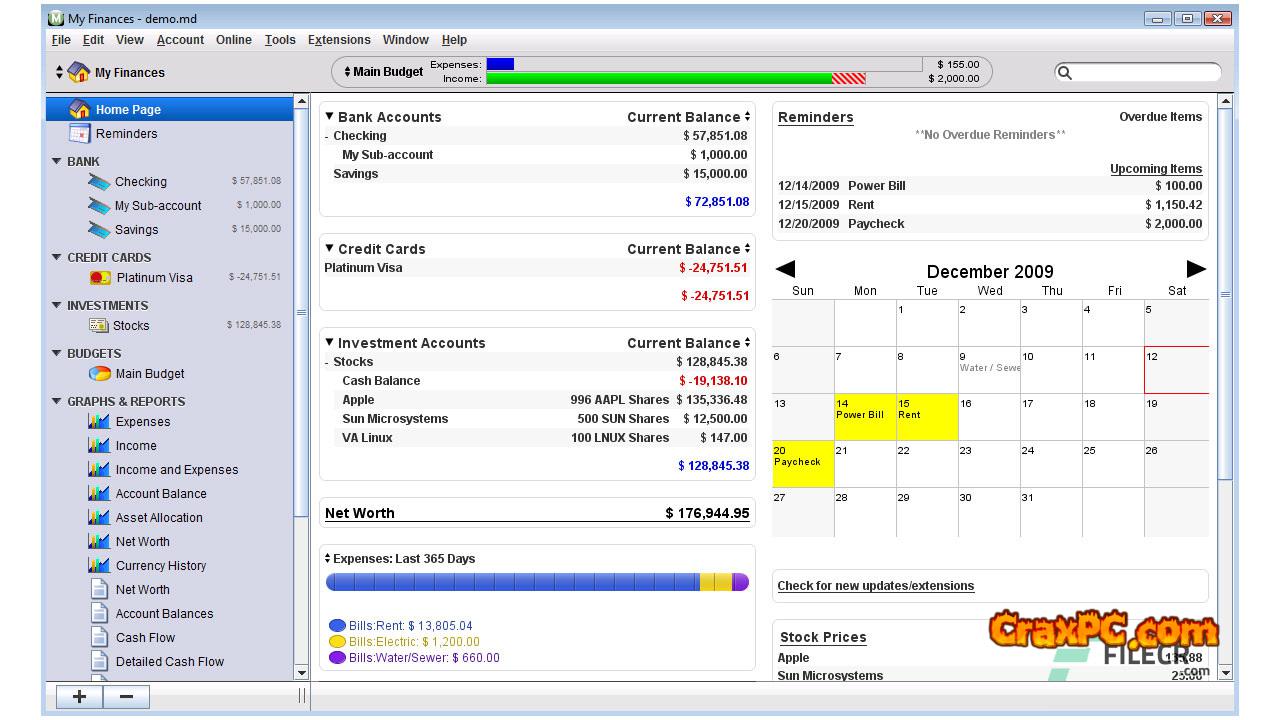The height and width of the screenshot is (720, 1280).
Task: Select the Main Budget pie icon
Action: [x=100, y=374]
